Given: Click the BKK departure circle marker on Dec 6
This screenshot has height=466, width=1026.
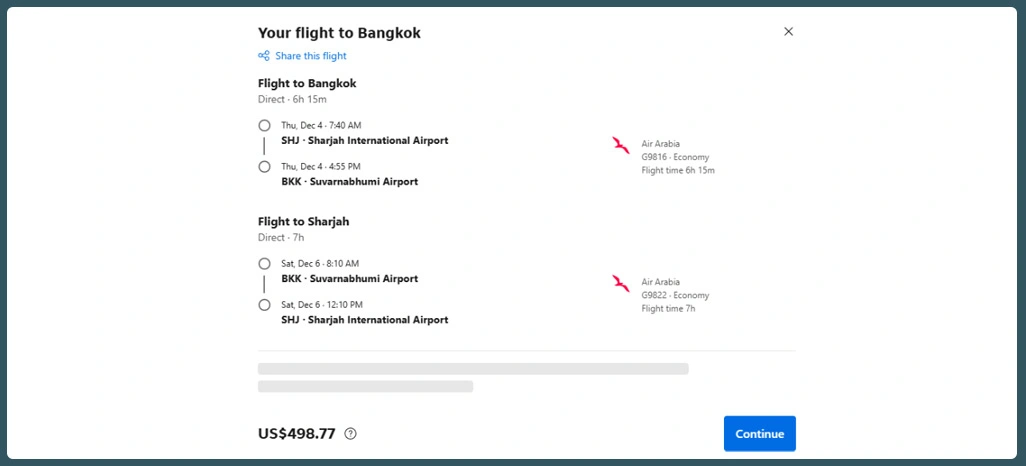Looking at the screenshot, I should coord(264,264).
